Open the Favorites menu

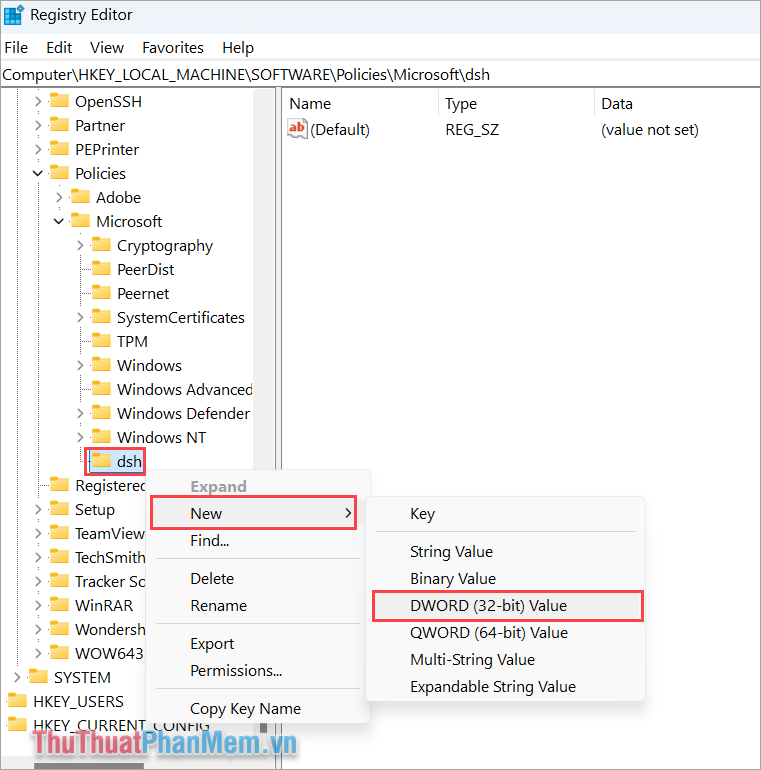point(173,48)
